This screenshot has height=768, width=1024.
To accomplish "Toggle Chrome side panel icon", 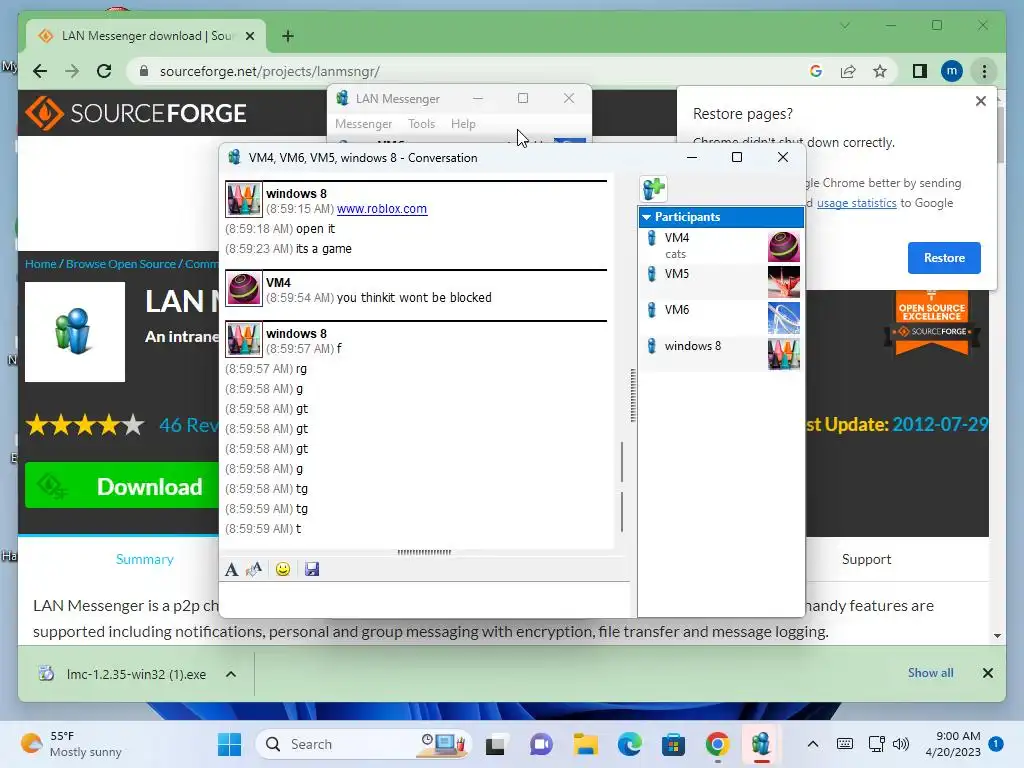I will point(920,71).
